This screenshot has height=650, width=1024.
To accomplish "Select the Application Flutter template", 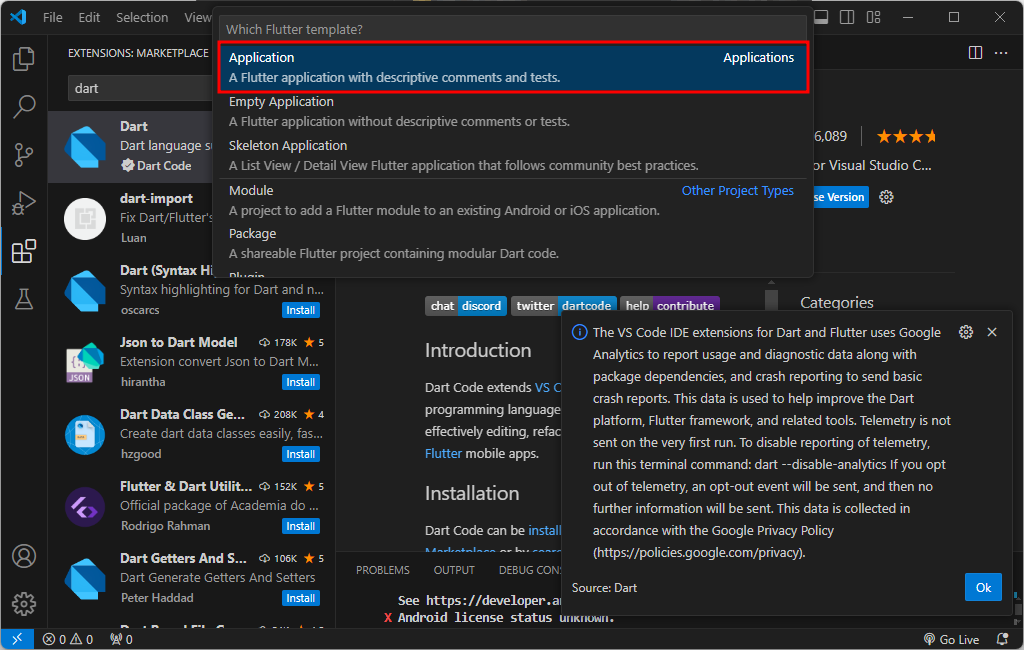I will click(513, 67).
